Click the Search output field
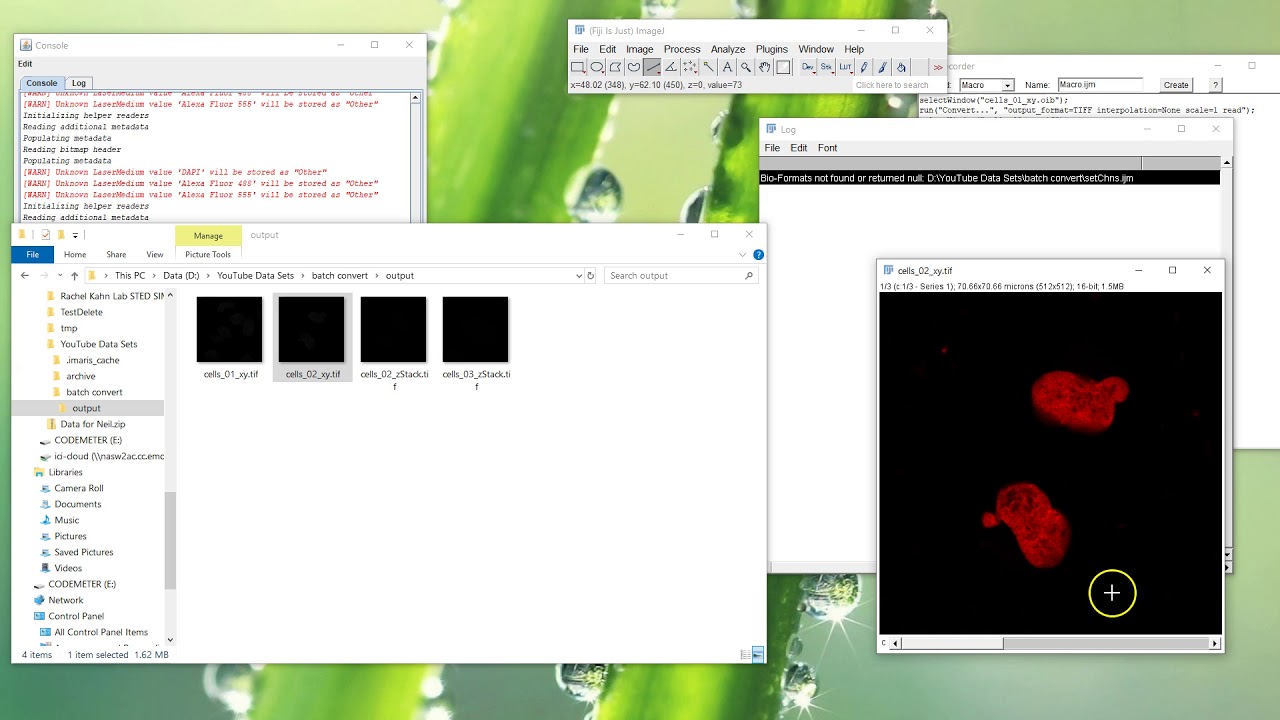This screenshot has height=720, width=1280. pos(680,275)
